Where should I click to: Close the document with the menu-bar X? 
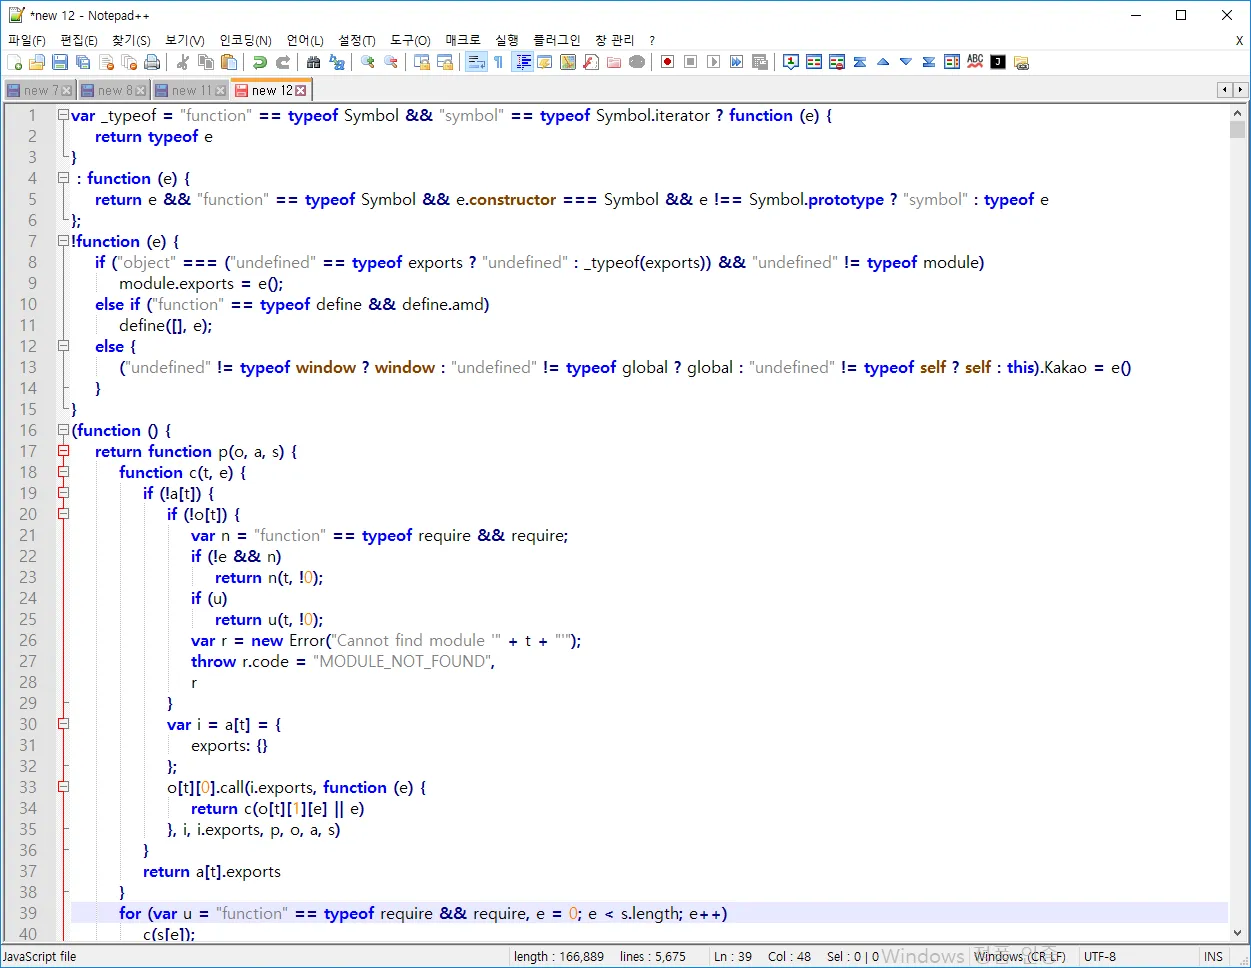click(1239, 40)
